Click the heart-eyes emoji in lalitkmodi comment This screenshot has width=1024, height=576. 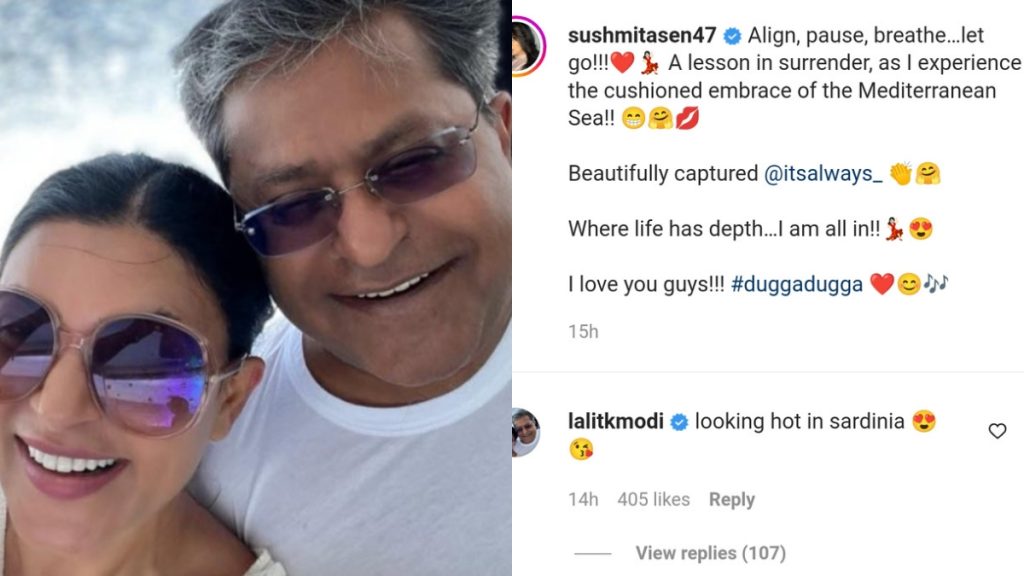pos(923,422)
